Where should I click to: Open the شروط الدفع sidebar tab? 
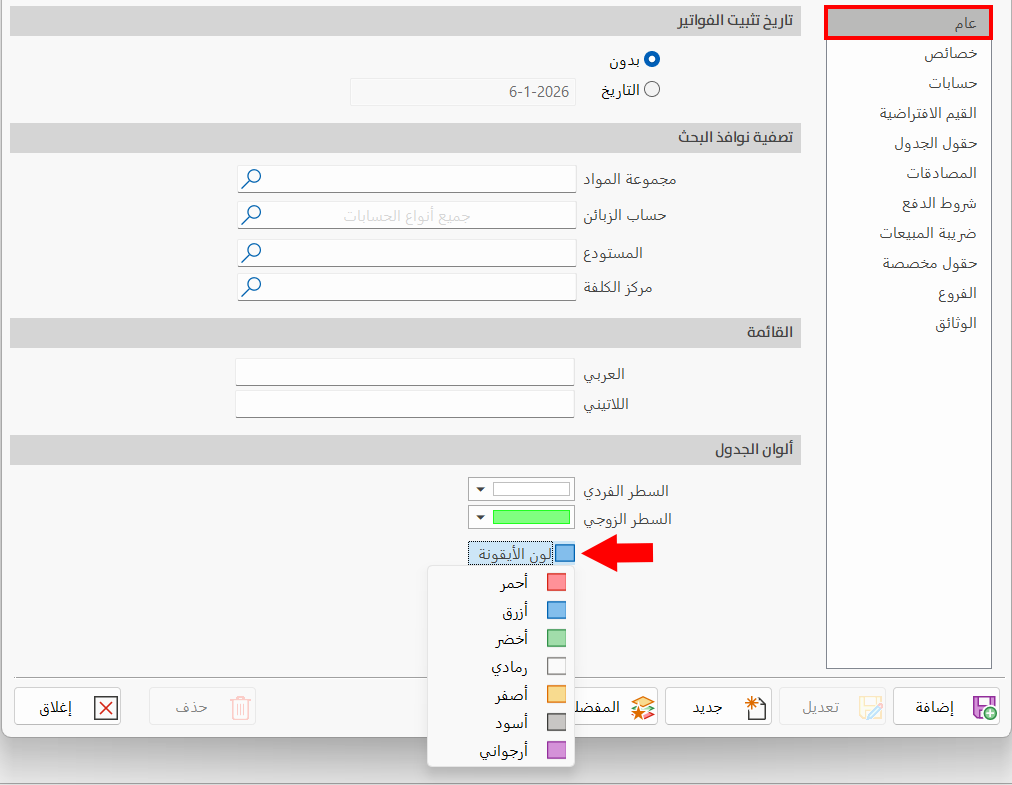(909, 203)
